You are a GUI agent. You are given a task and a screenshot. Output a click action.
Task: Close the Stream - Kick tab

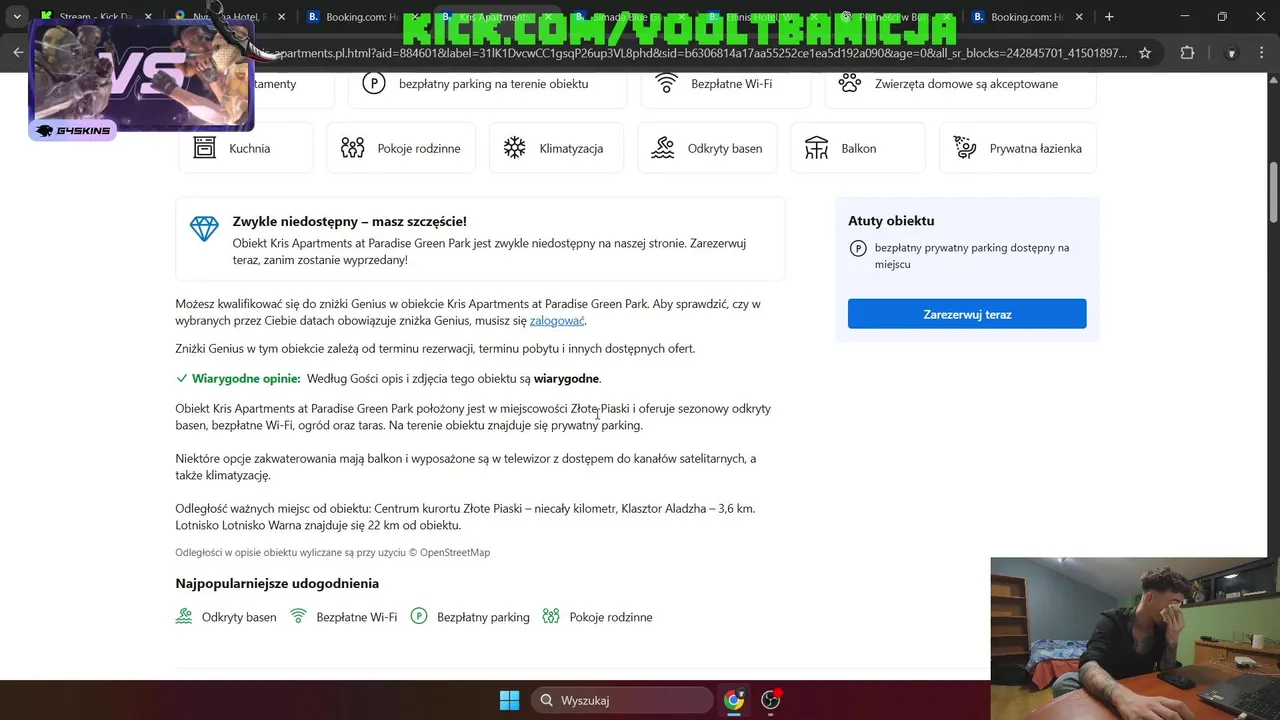148,17
